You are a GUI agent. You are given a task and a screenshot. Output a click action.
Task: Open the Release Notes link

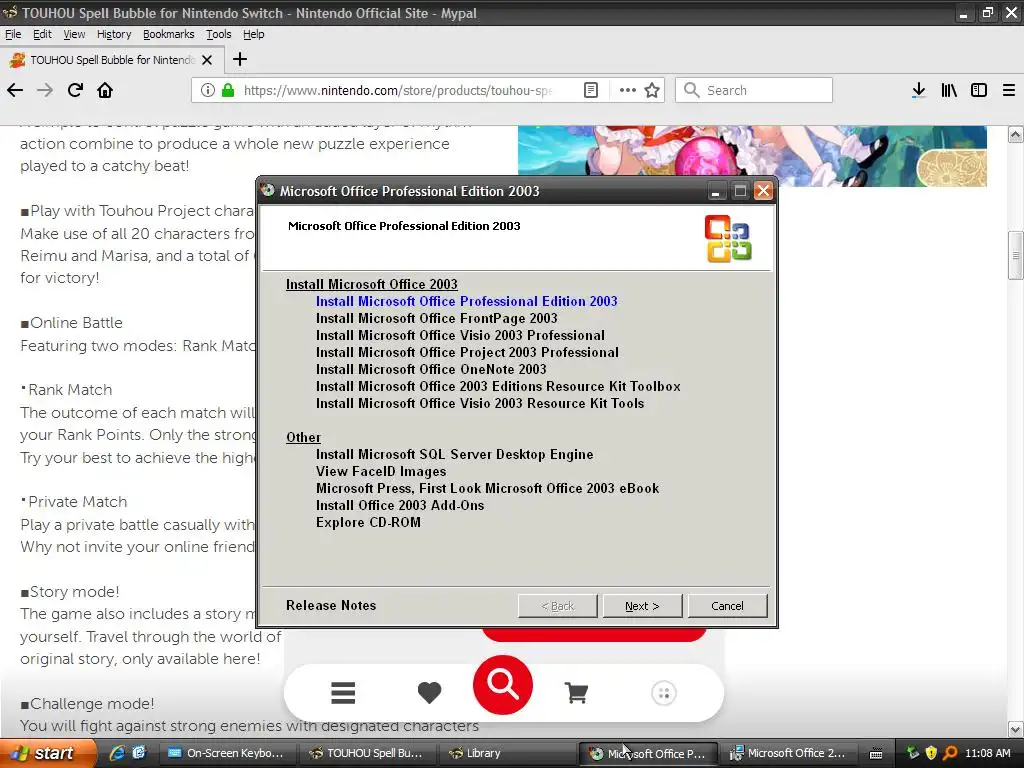coord(330,605)
